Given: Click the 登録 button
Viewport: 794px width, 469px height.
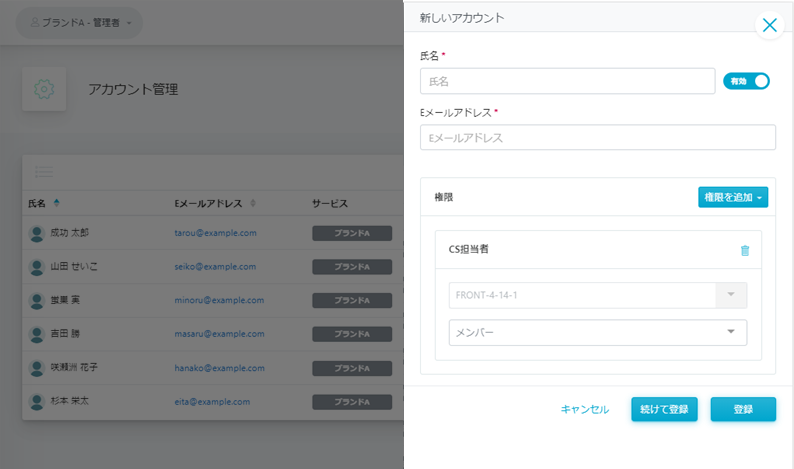Looking at the screenshot, I should (x=743, y=409).
